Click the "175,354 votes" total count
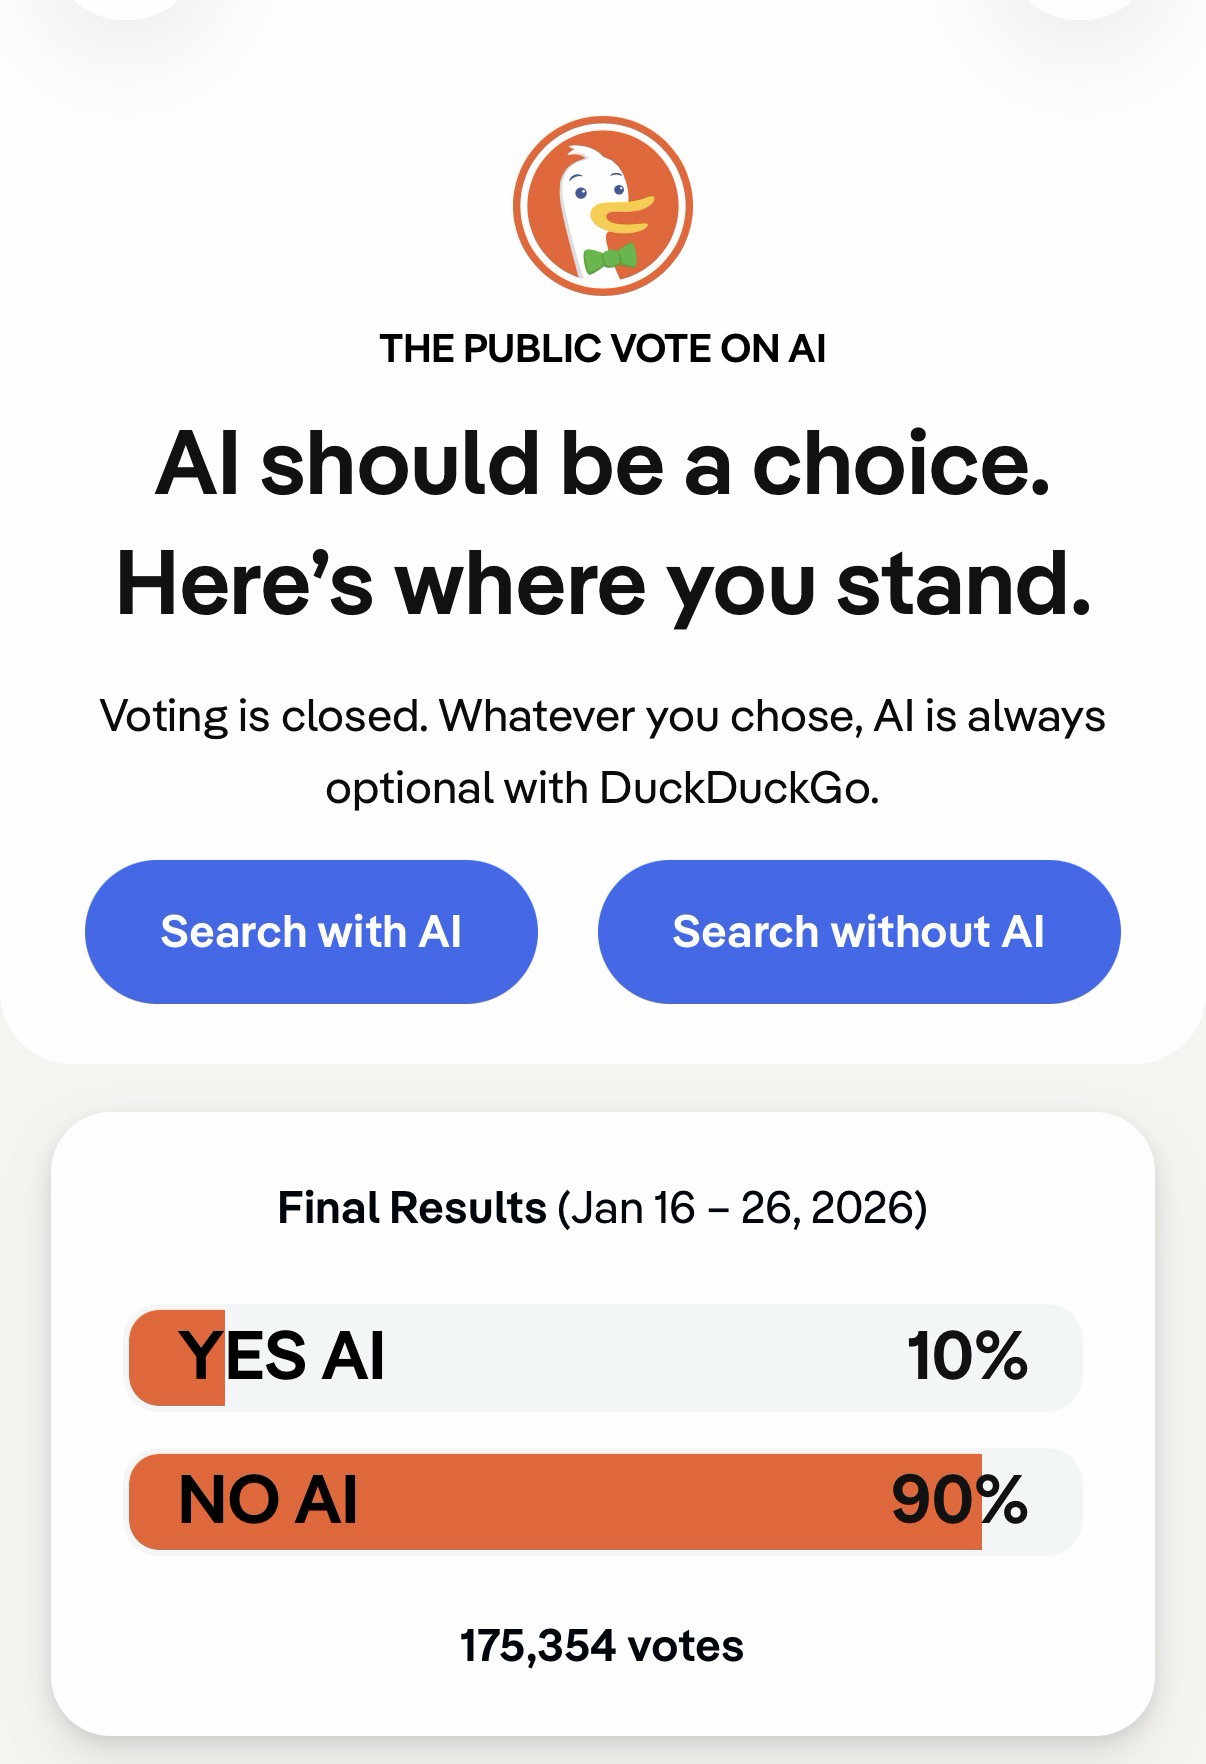 [602, 1646]
